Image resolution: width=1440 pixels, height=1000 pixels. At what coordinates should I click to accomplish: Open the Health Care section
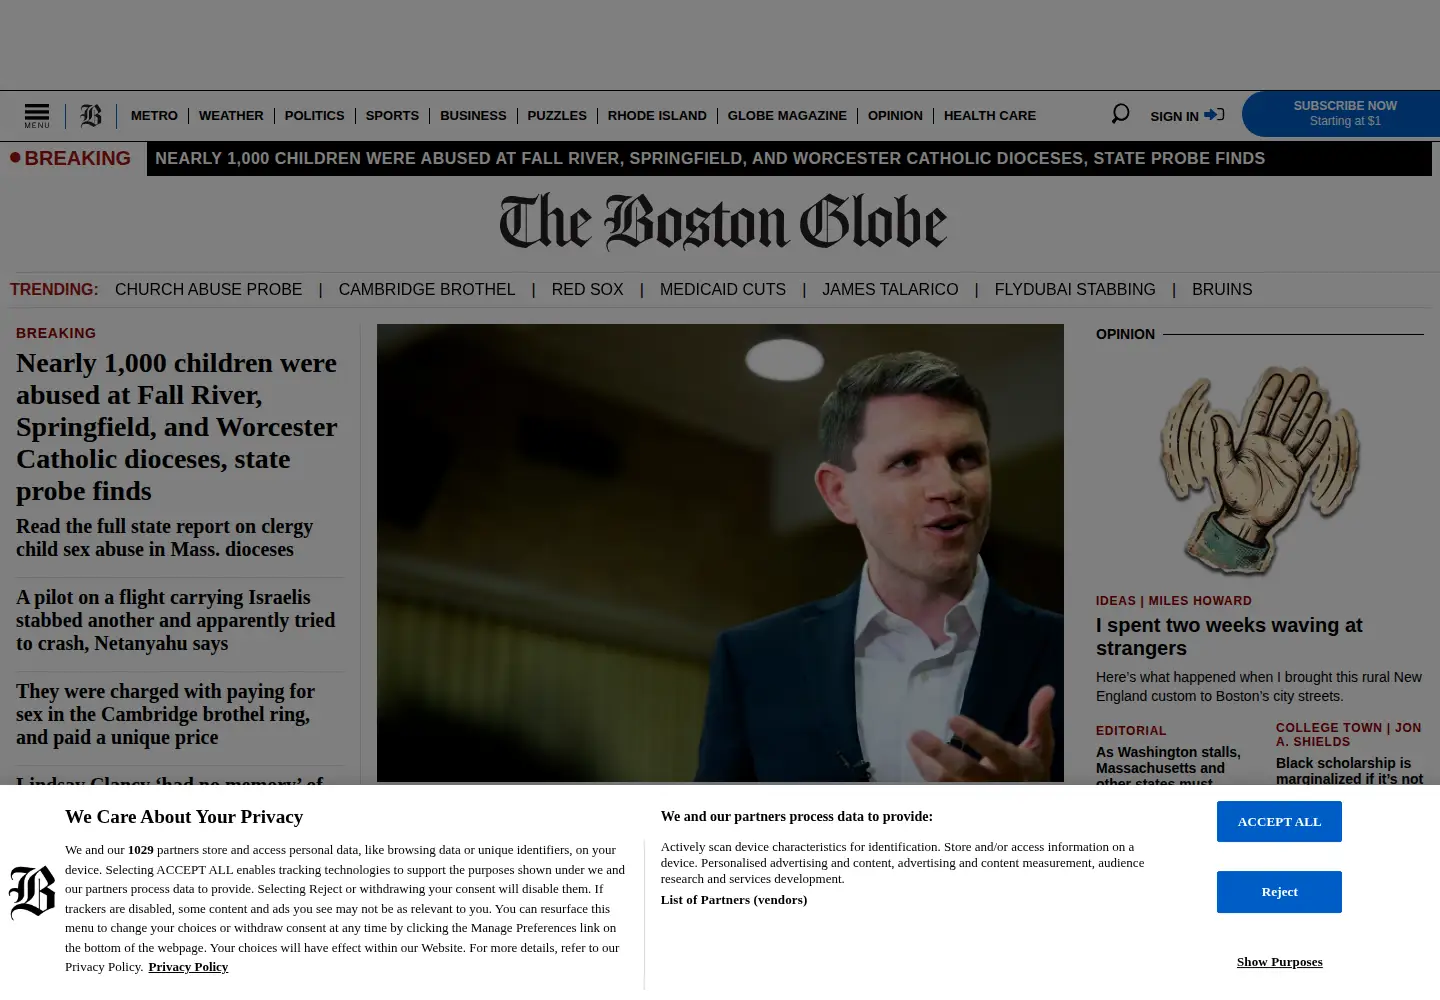point(990,116)
